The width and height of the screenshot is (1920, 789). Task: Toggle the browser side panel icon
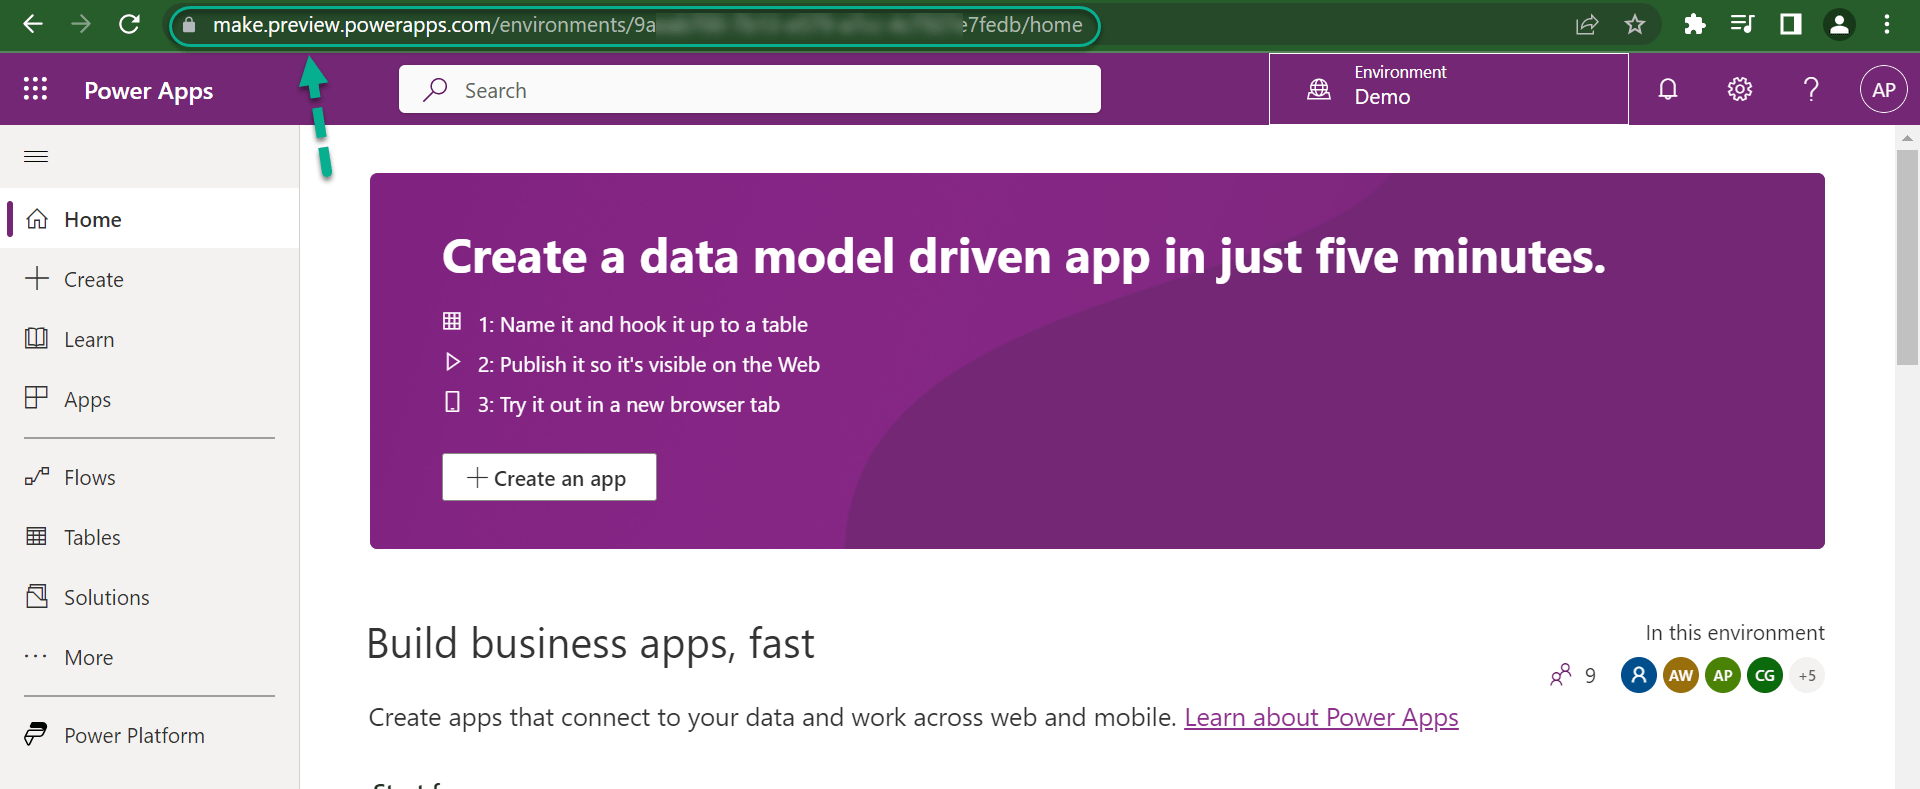tap(1790, 24)
